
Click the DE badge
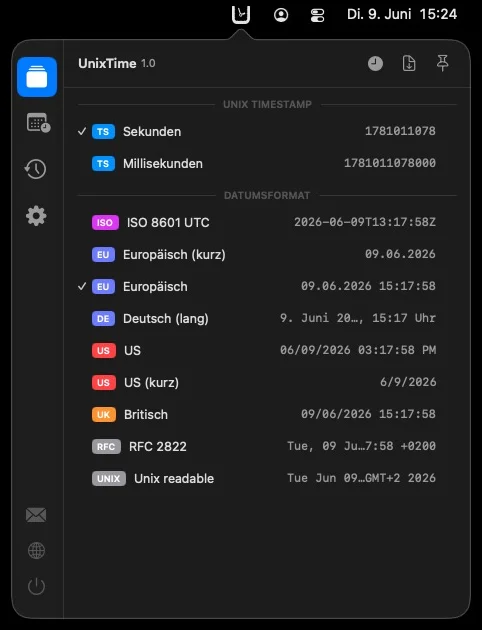103,319
